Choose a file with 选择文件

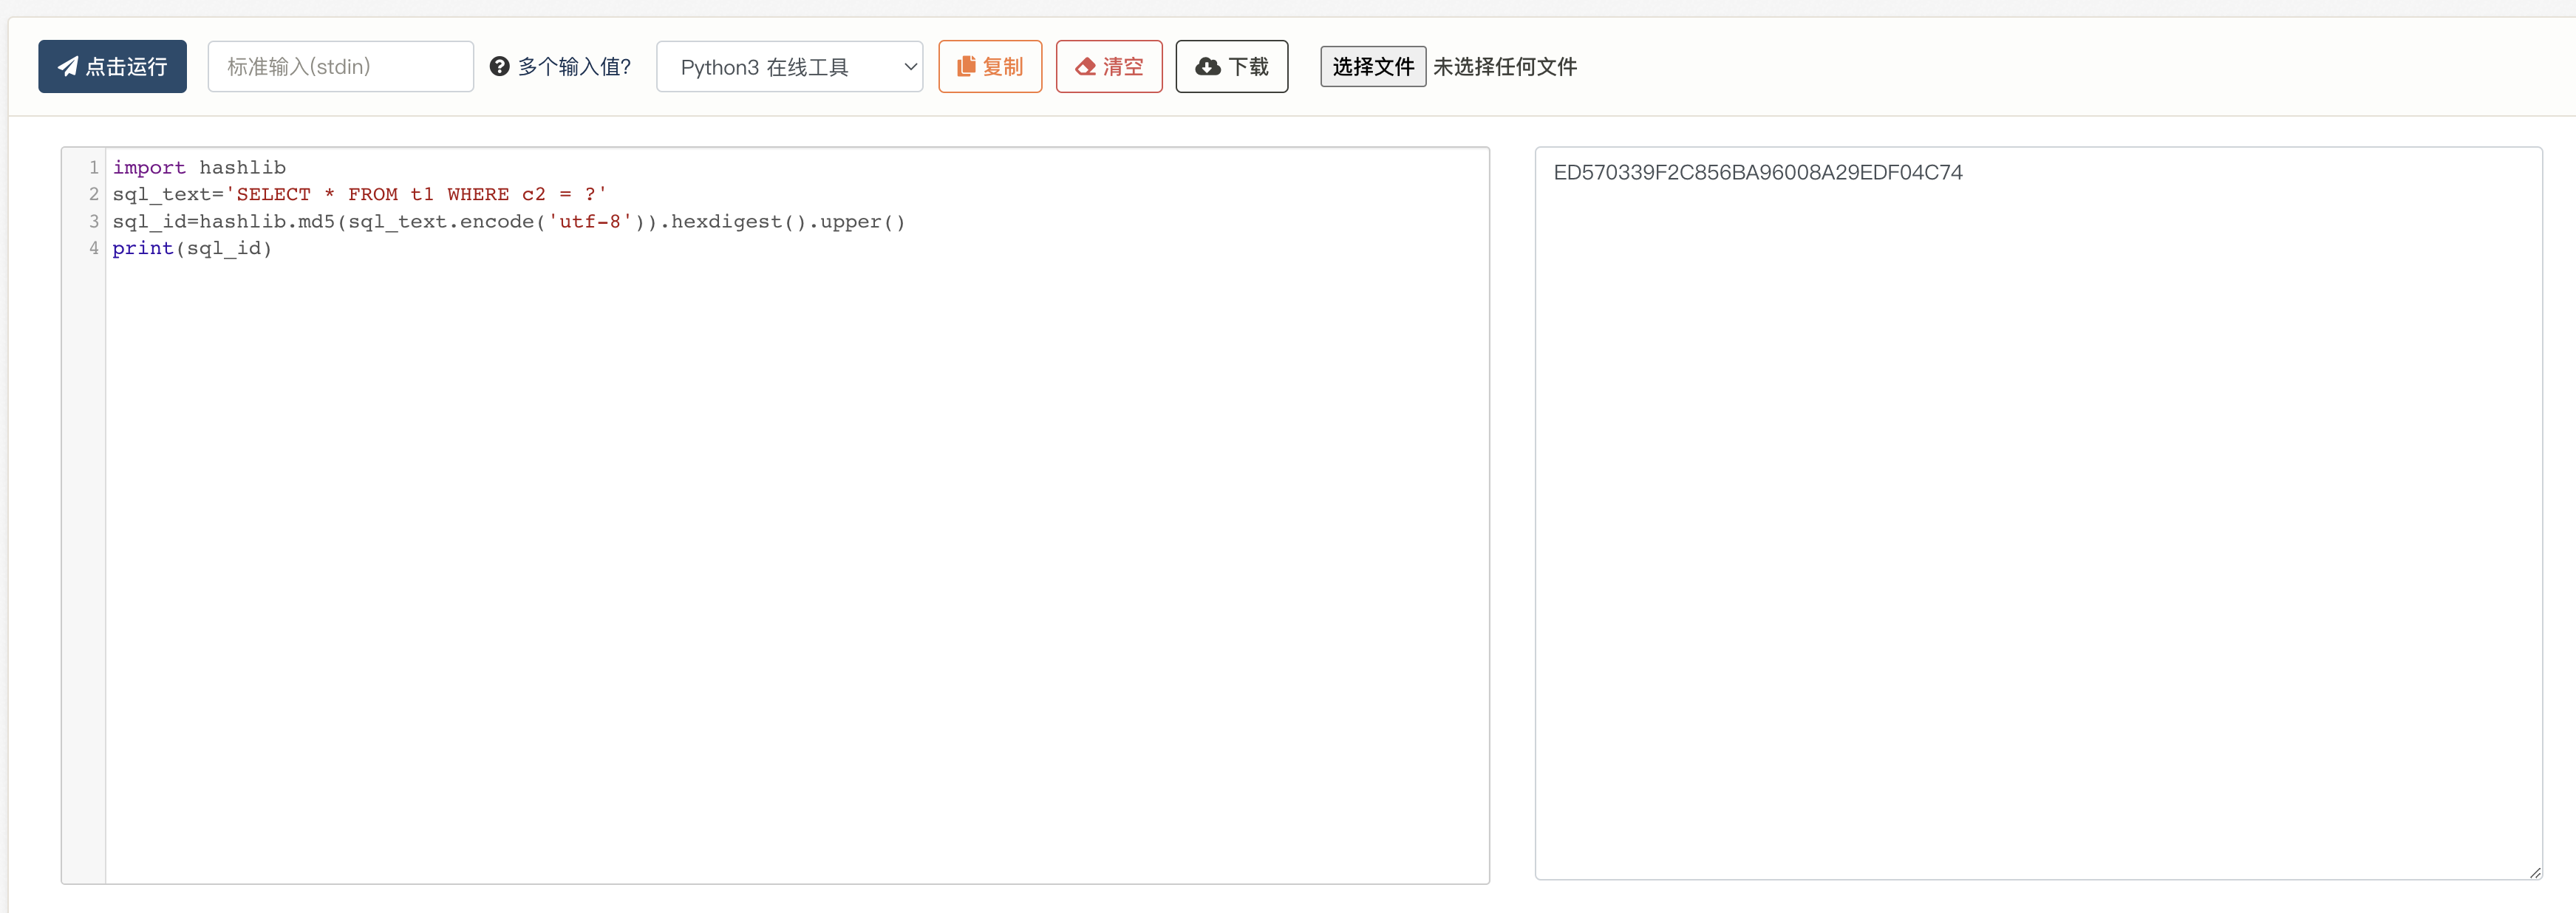pos(1372,66)
